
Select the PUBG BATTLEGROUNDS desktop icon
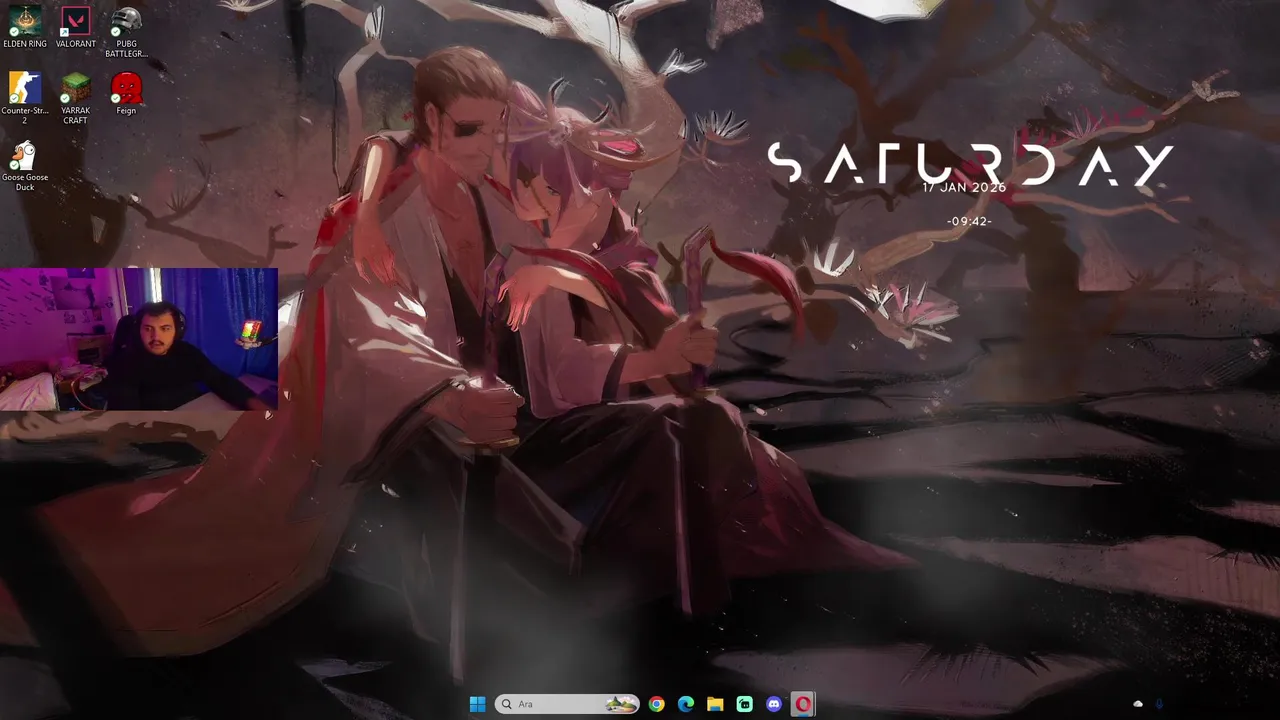(126, 32)
